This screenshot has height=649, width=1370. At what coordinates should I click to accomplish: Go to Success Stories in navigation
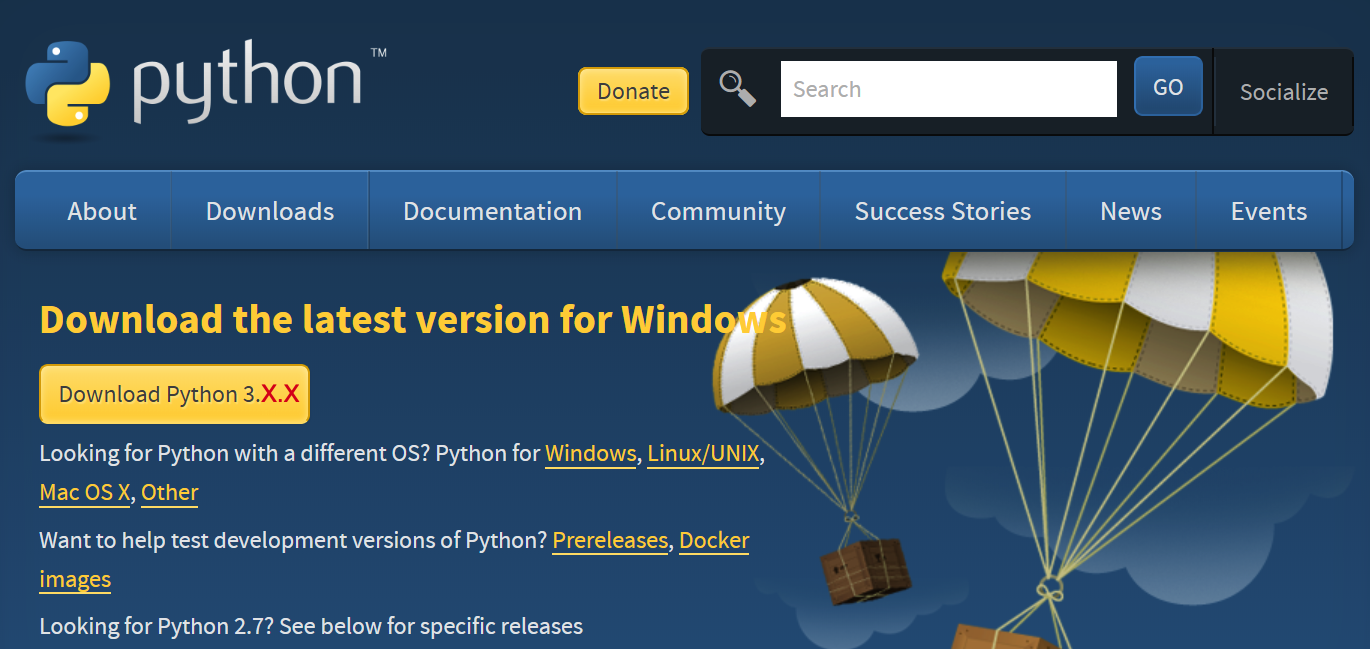click(x=942, y=211)
